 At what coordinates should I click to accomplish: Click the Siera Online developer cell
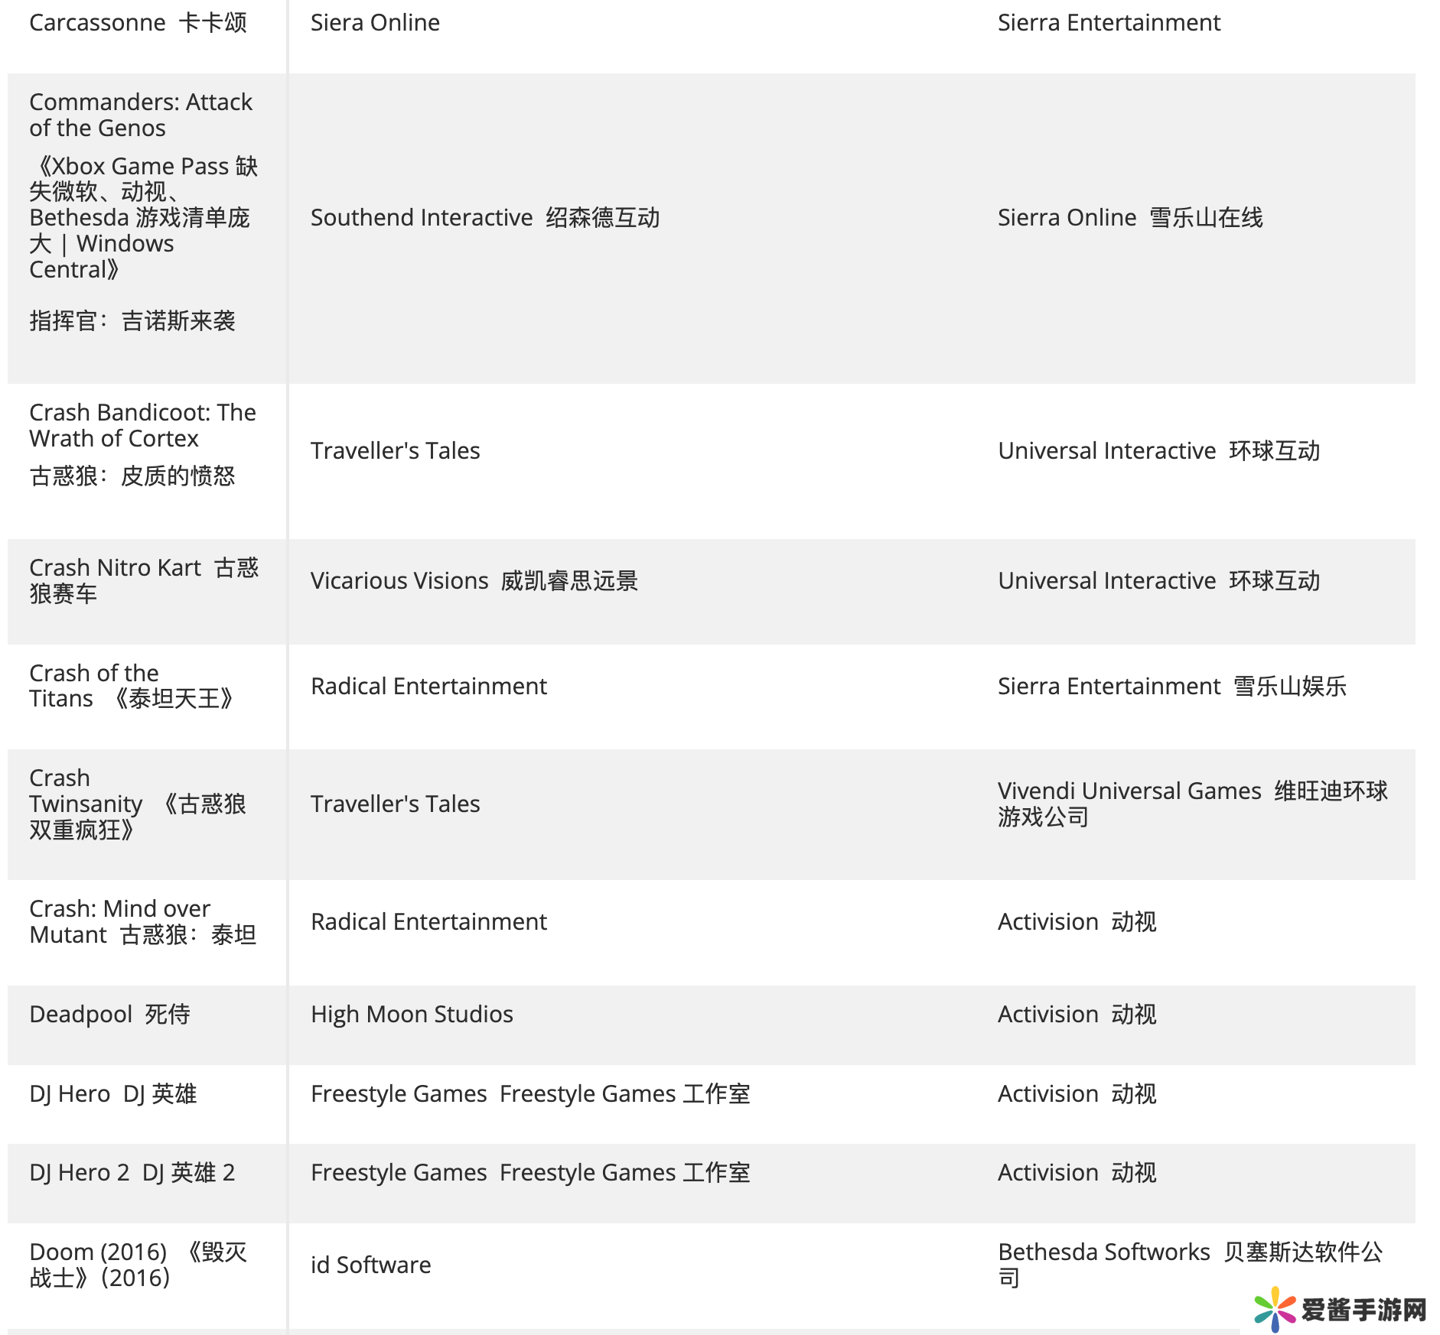point(375,23)
